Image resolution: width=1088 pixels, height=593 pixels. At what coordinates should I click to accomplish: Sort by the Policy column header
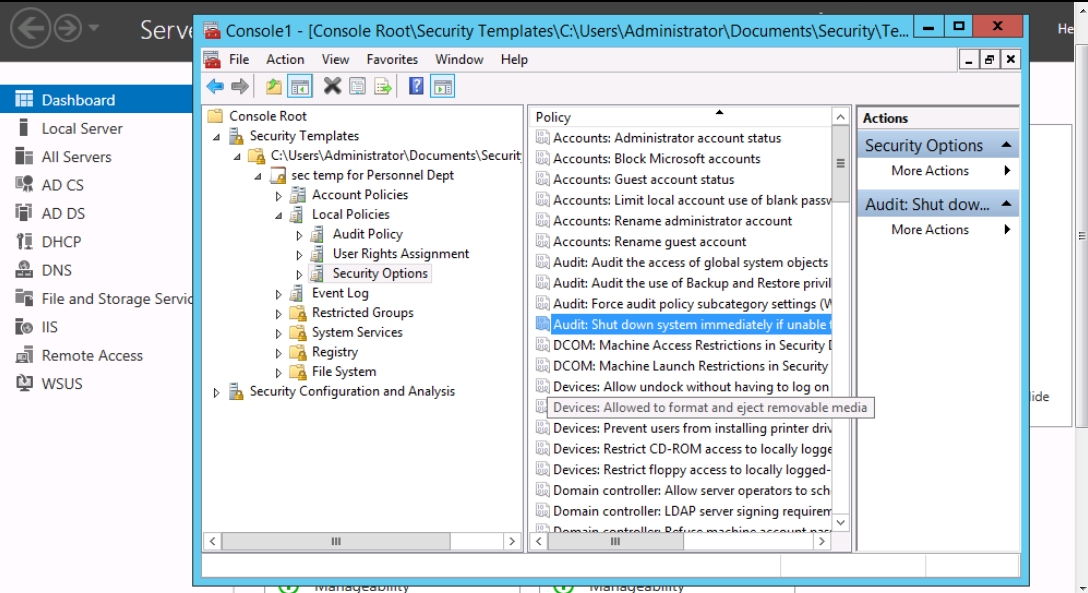pyautogui.click(x=681, y=117)
